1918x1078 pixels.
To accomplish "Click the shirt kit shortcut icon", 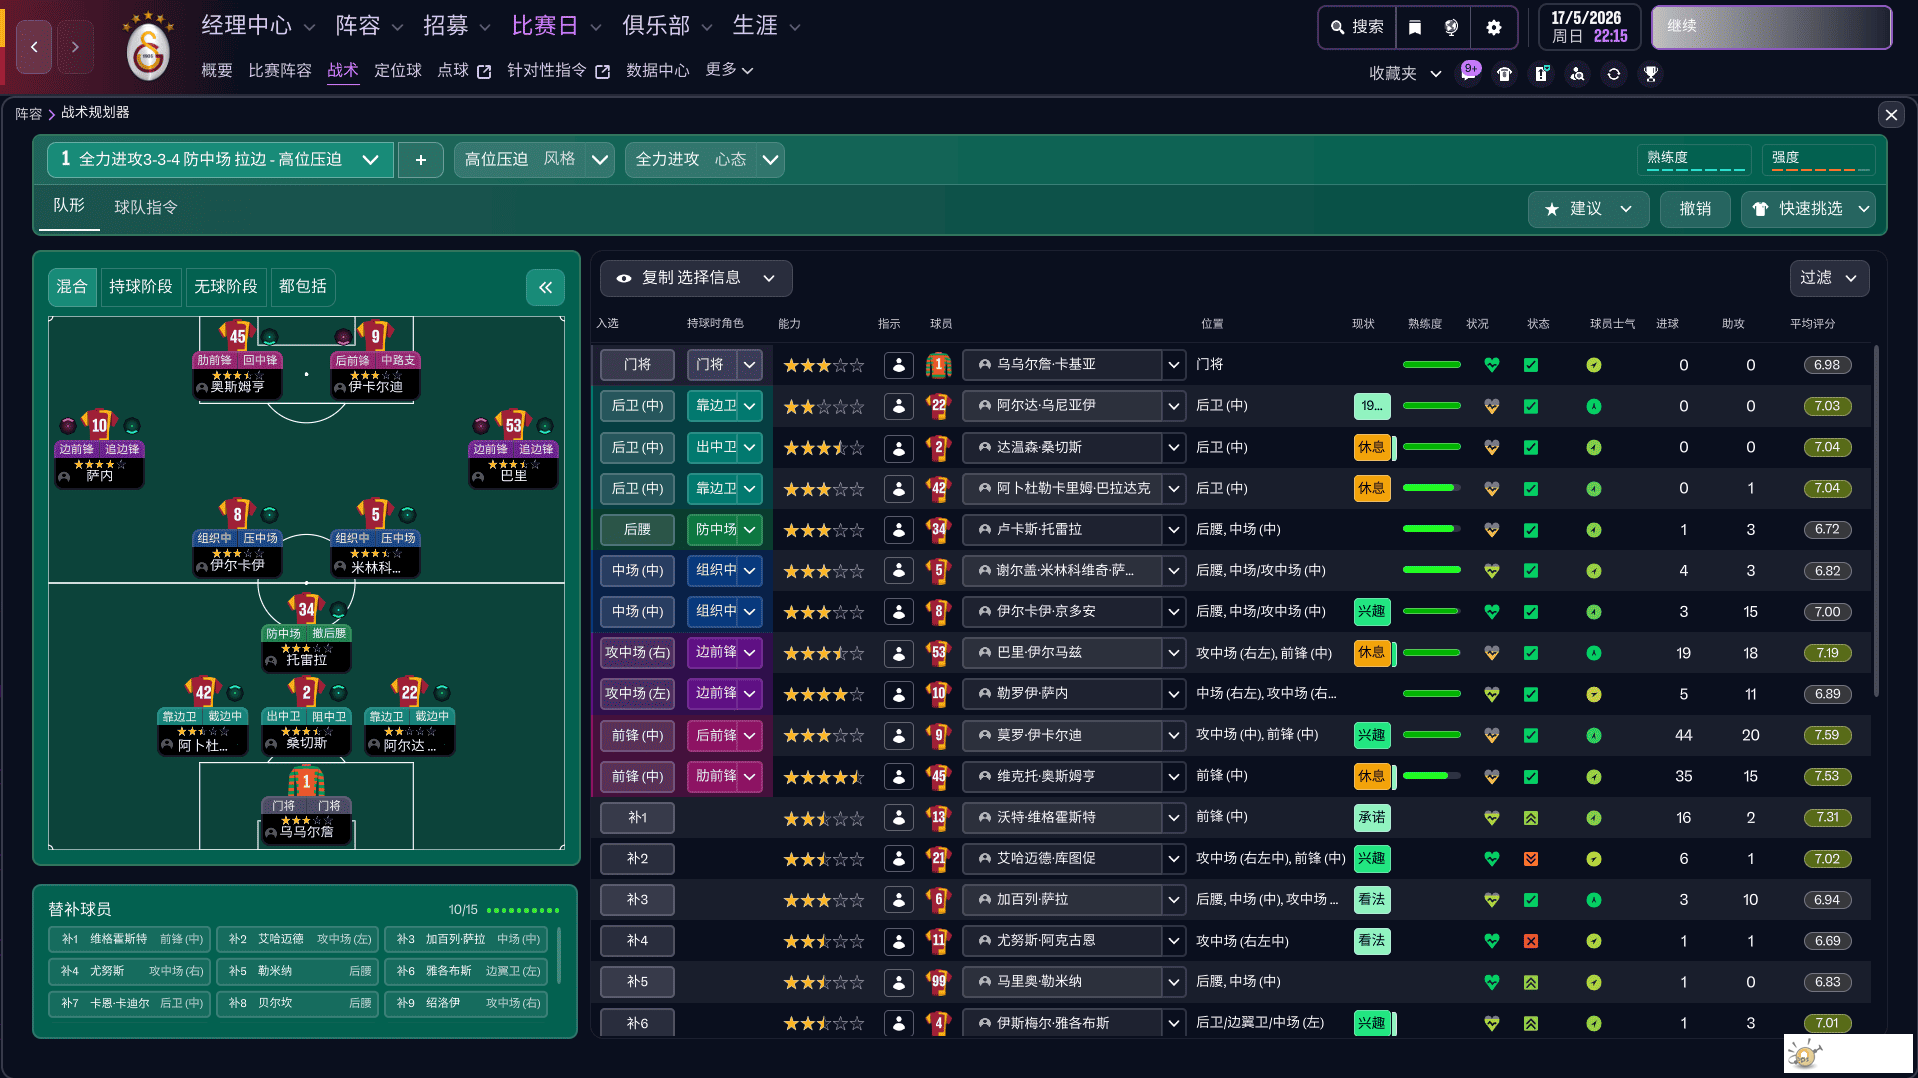I will point(1504,73).
